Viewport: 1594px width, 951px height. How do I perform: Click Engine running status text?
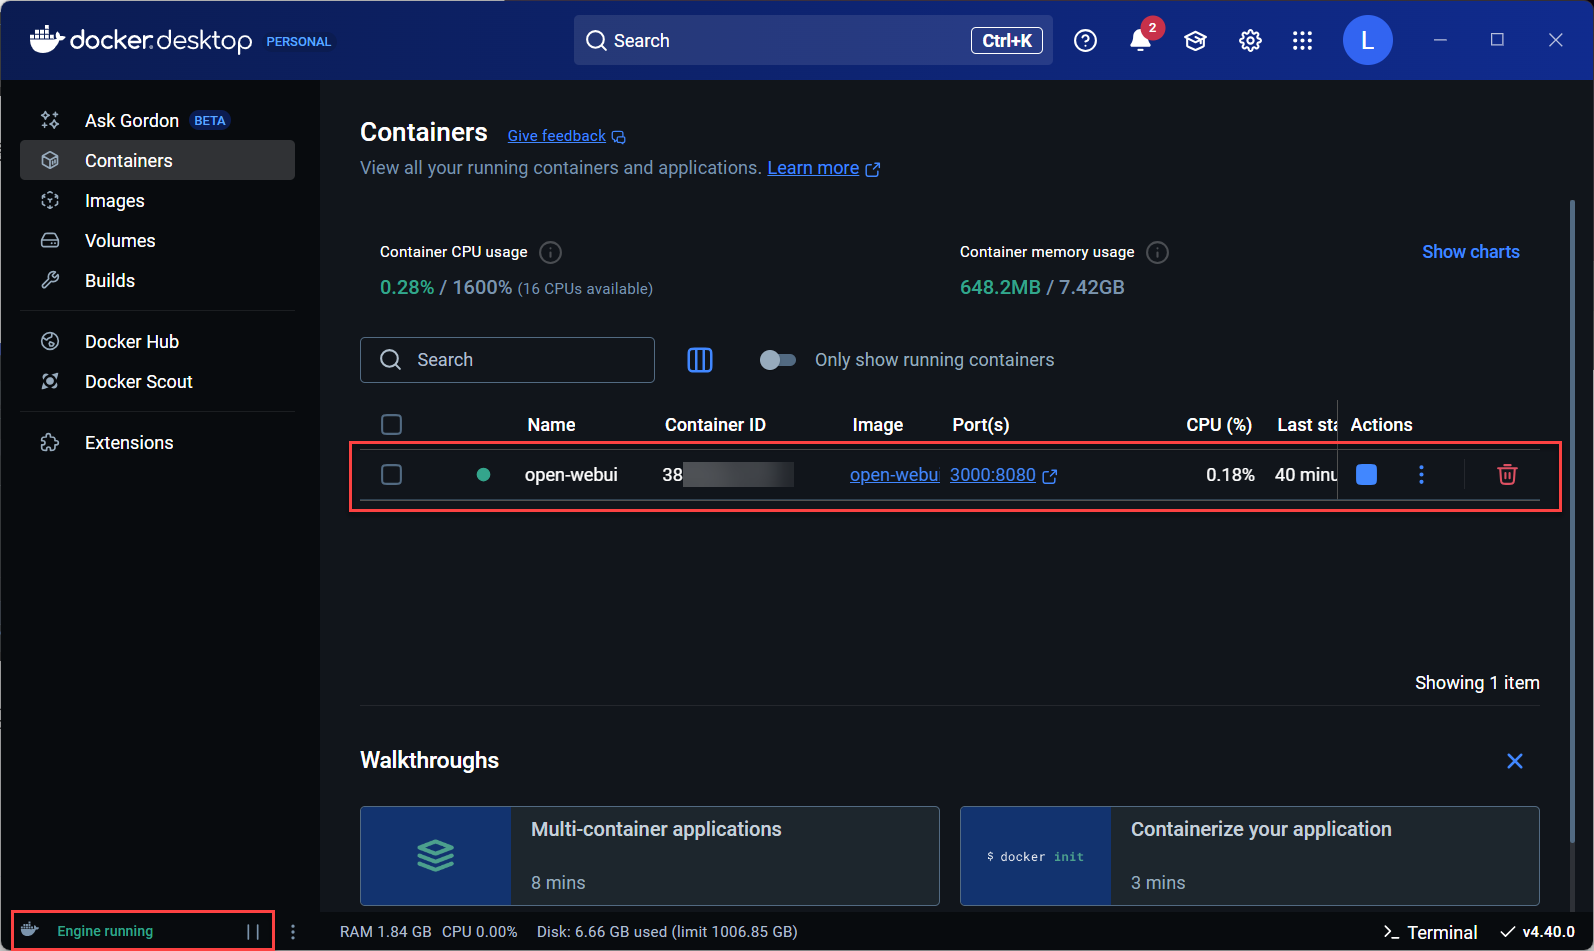coord(105,931)
